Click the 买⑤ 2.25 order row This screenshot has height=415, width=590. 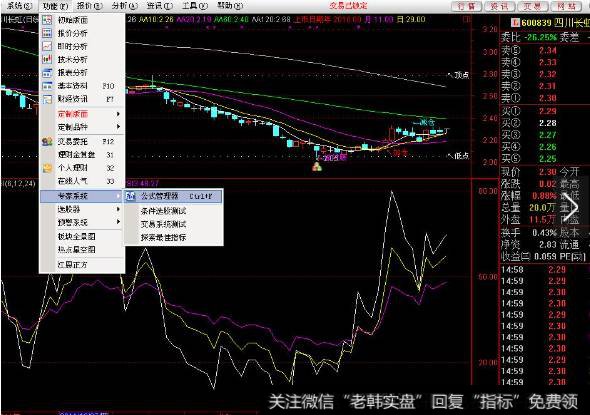(x=545, y=158)
